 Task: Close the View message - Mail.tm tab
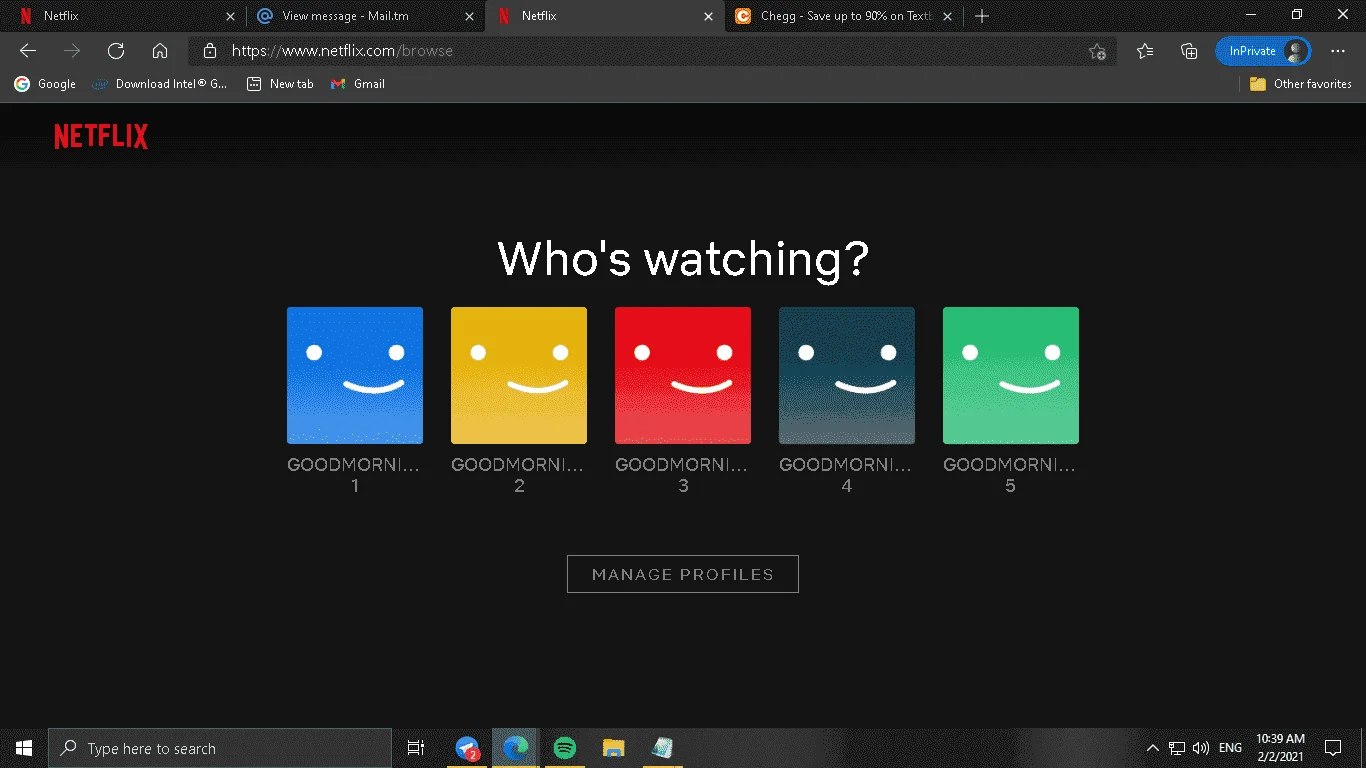(470, 16)
